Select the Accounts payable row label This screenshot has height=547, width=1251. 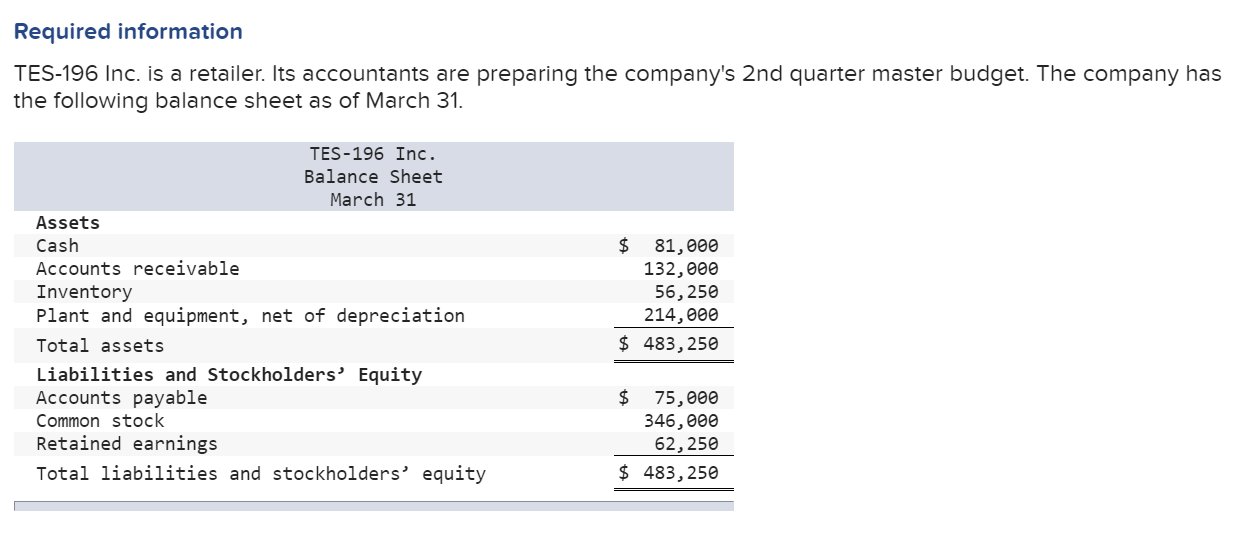pyautogui.click(x=122, y=398)
